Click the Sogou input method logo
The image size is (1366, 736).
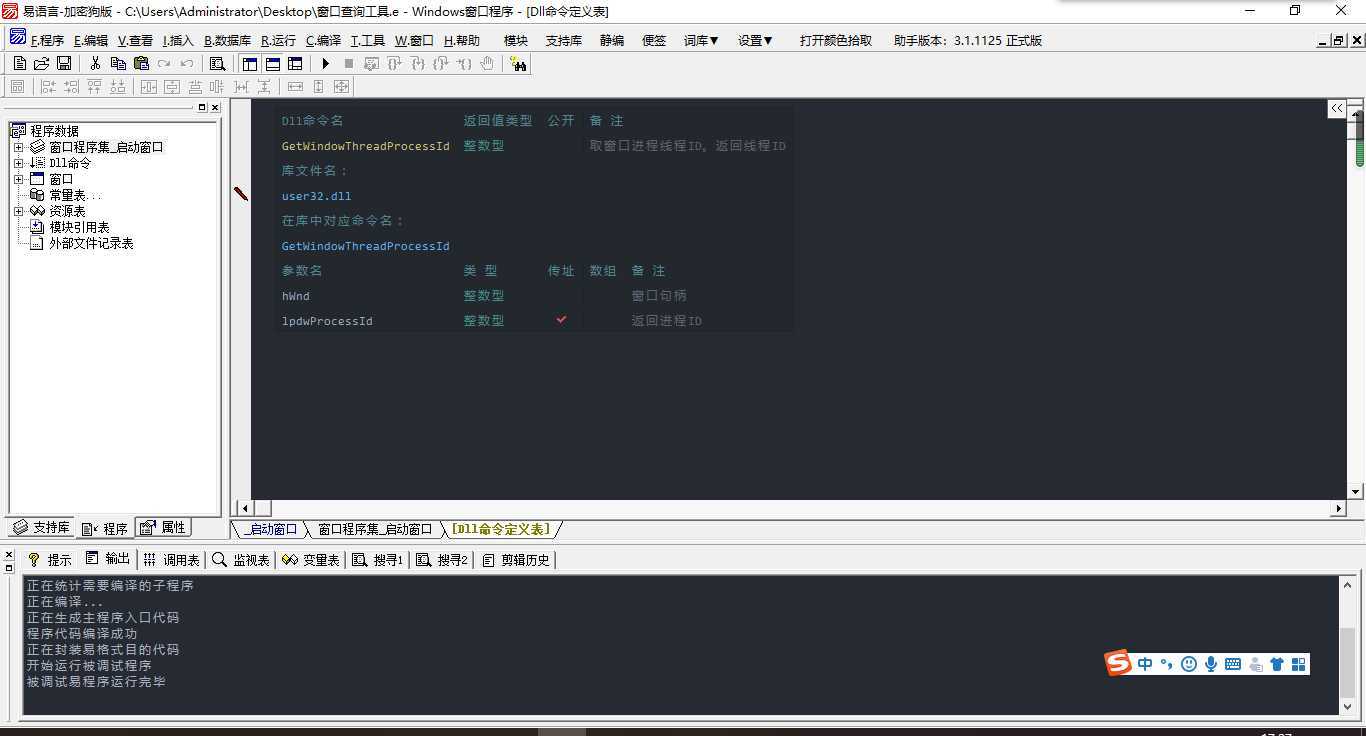click(1118, 662)
